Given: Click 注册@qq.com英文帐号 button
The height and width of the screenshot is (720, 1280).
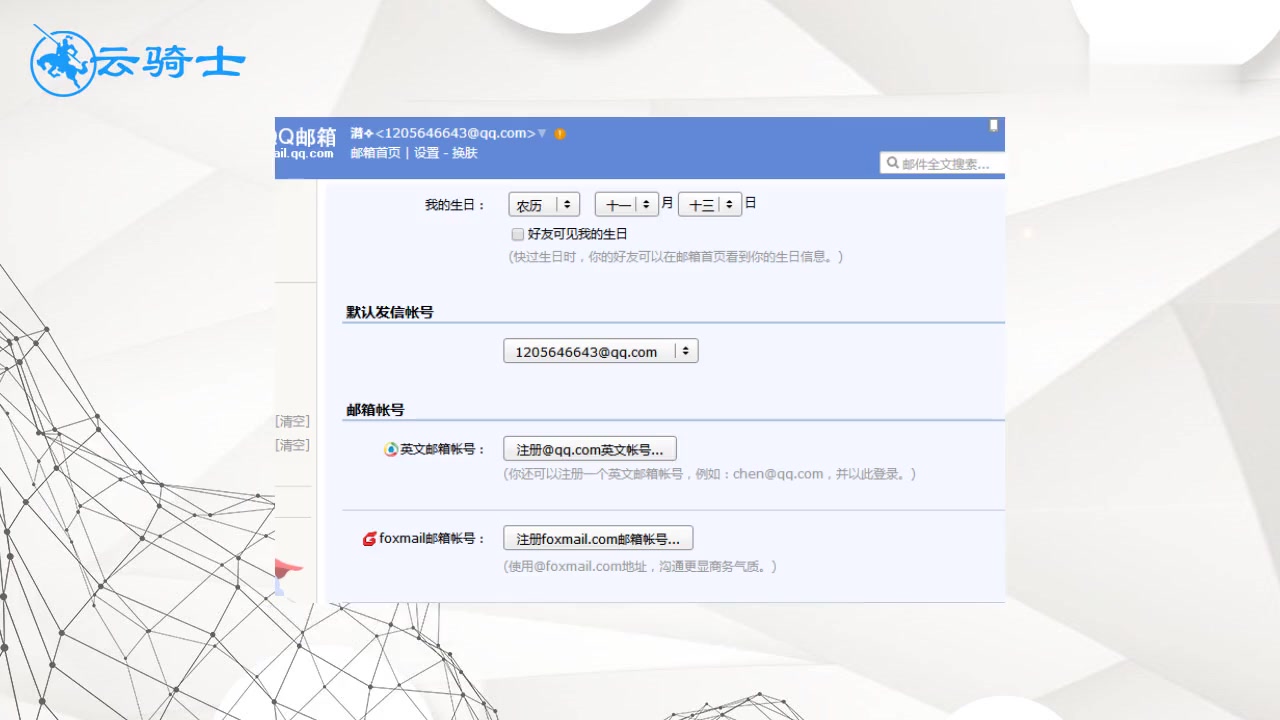Looking at the screenshot, I should (590, 449).
